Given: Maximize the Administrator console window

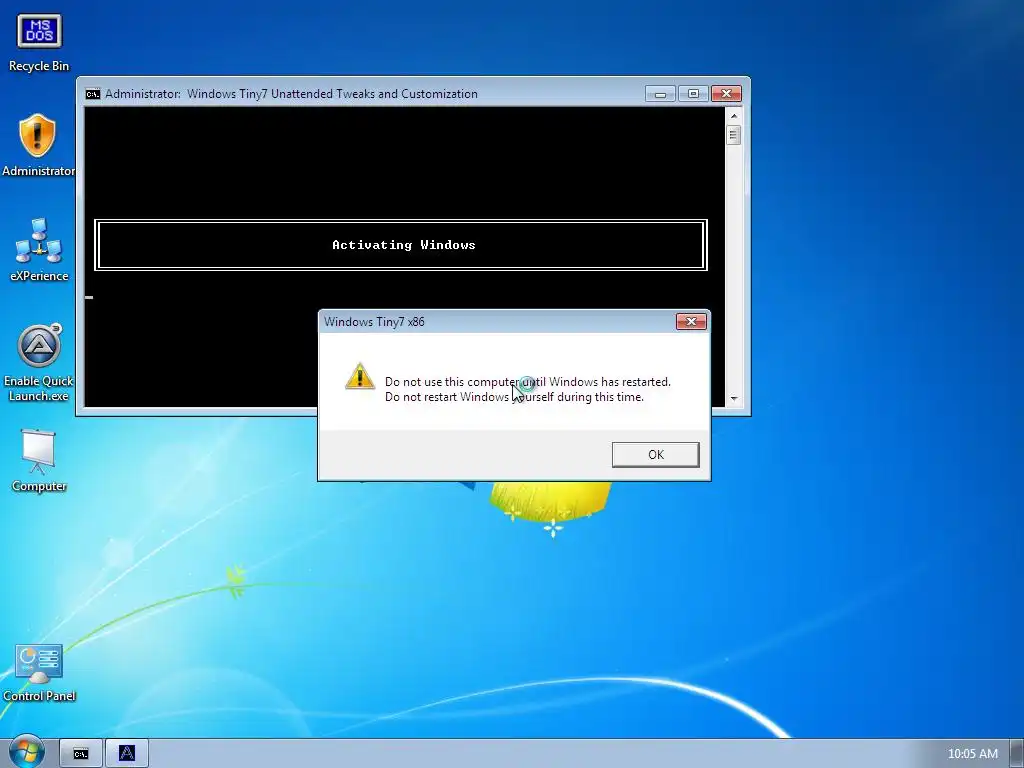Looking at the screenshot, I should click(693, 94).
